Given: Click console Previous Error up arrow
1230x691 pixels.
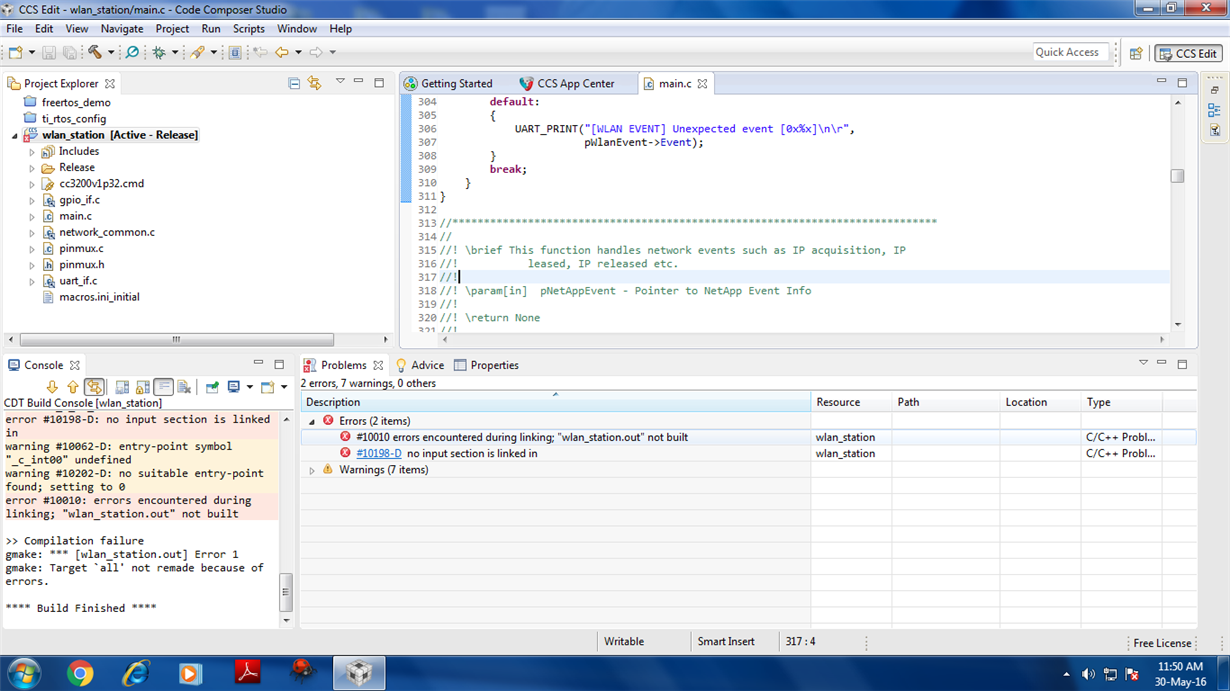Looking at the screenshot, I should [73, 387].
